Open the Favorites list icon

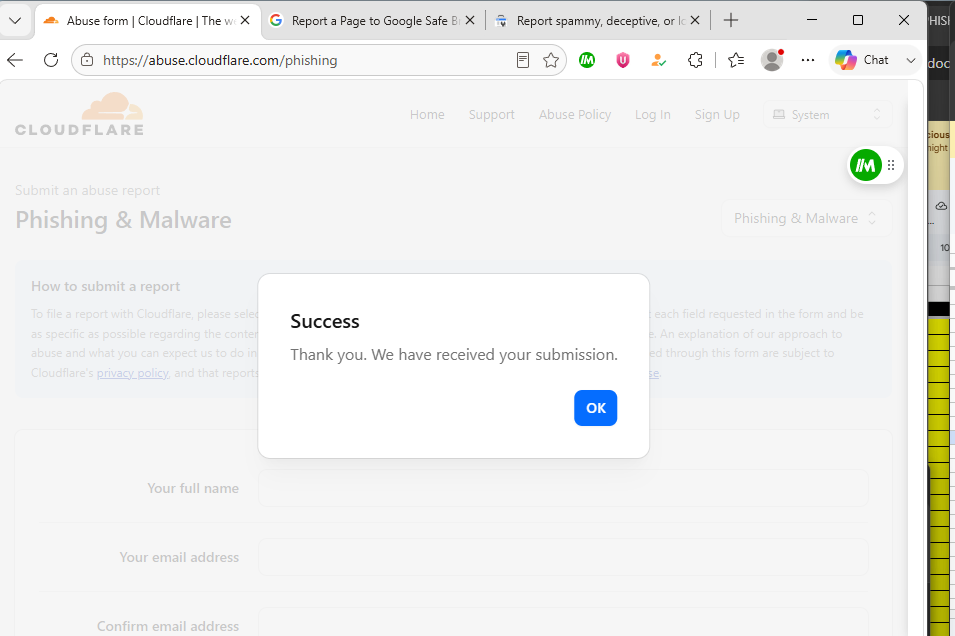point(736,60)
